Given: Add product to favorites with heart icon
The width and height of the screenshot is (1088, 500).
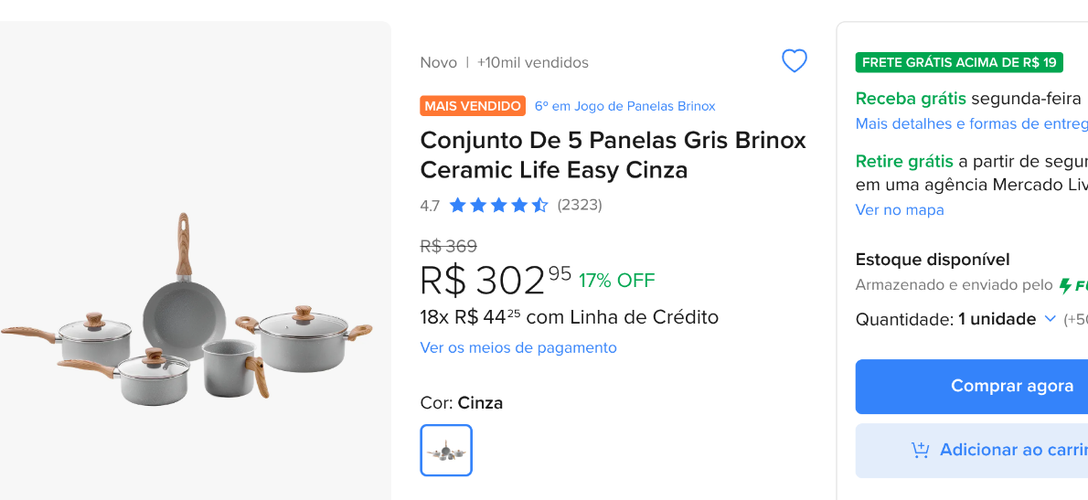Looking at the screenshot, I should [x=794, y=61].
